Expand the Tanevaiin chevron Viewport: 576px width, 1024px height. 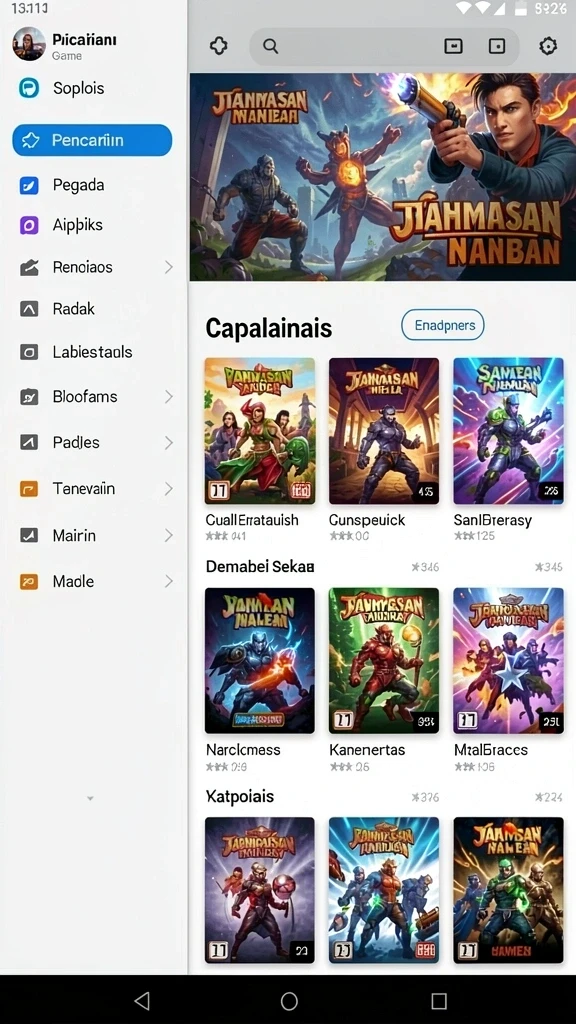168,488
